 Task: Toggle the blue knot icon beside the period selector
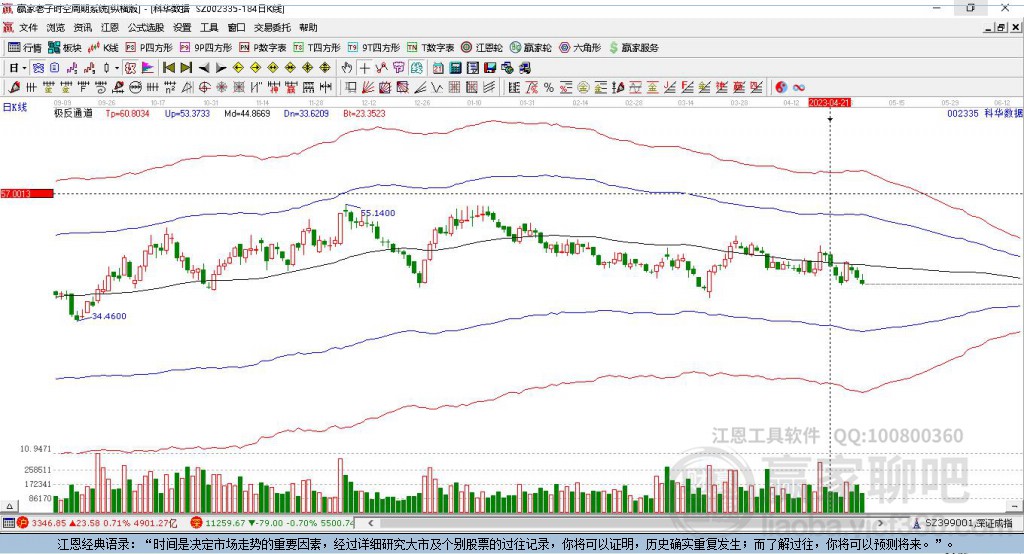click(x=38, y=68)
